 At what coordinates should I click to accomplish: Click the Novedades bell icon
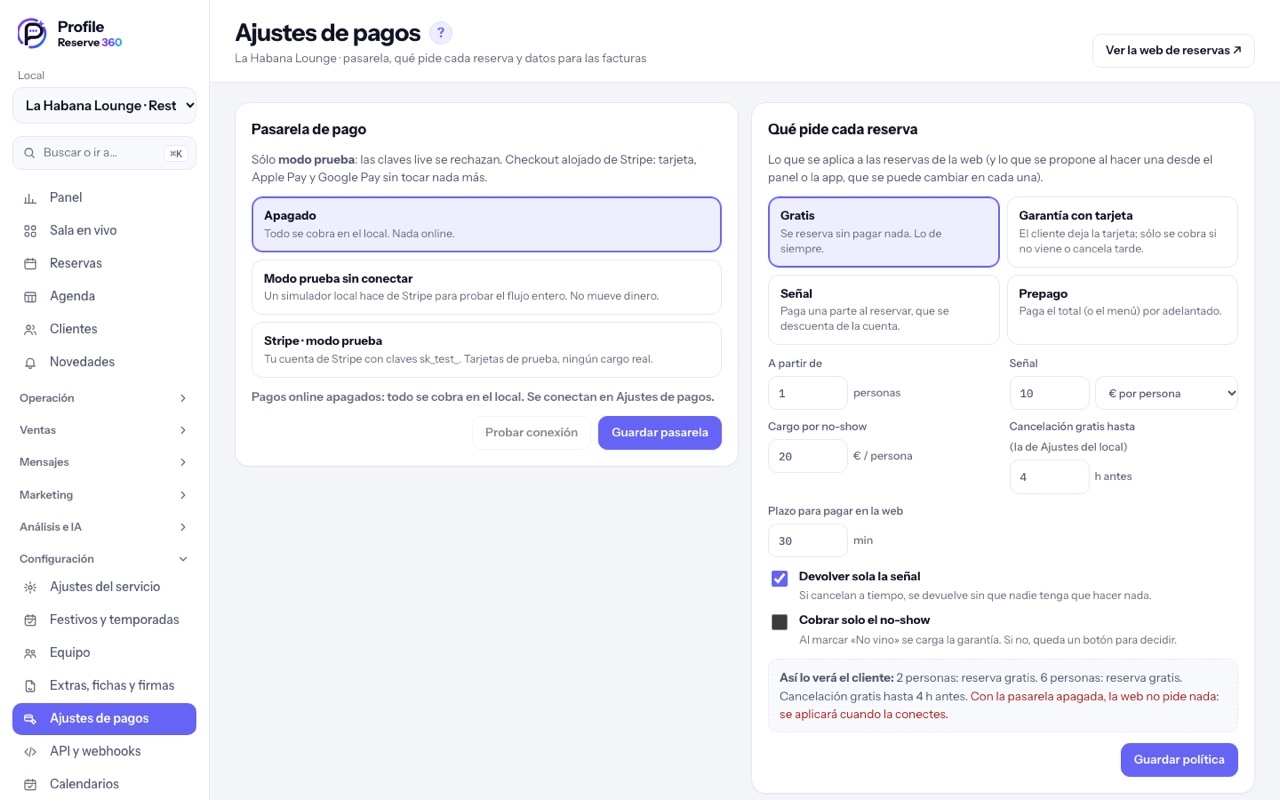click(30, 362)
